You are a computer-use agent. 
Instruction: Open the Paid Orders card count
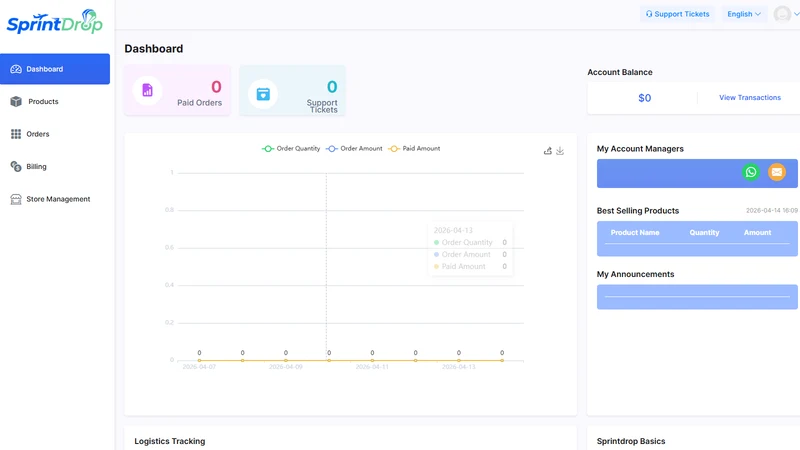point(216,87)
